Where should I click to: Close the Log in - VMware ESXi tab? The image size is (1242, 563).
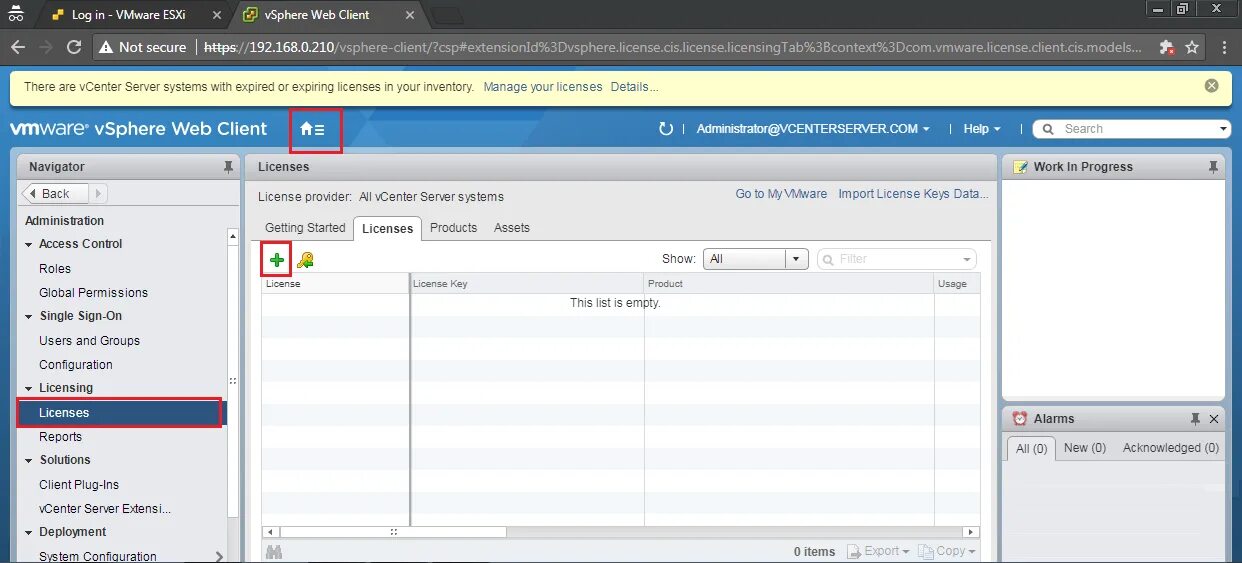coord(217,15)
